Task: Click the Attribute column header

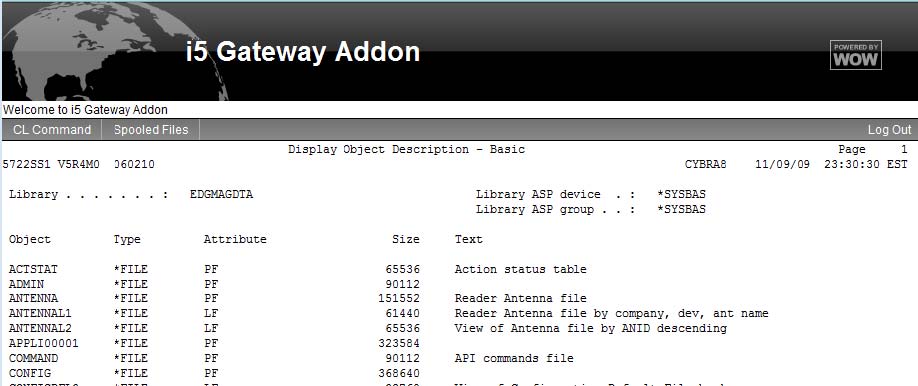Action: point(235,239)
